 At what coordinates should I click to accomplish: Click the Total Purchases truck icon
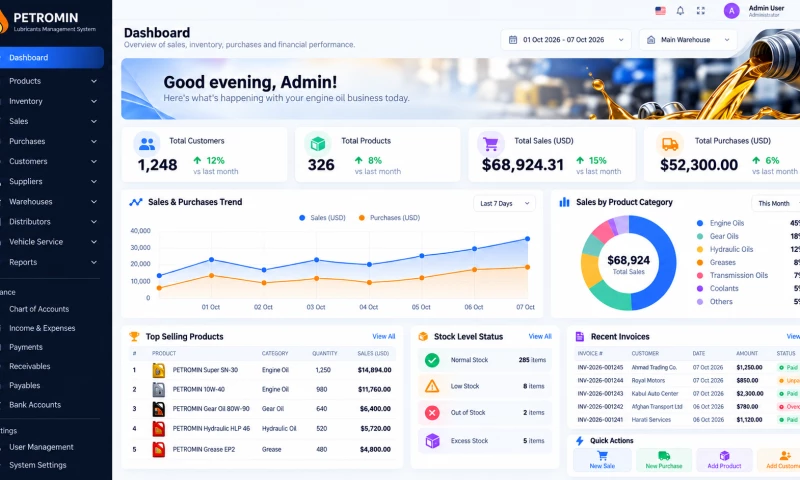670,144
